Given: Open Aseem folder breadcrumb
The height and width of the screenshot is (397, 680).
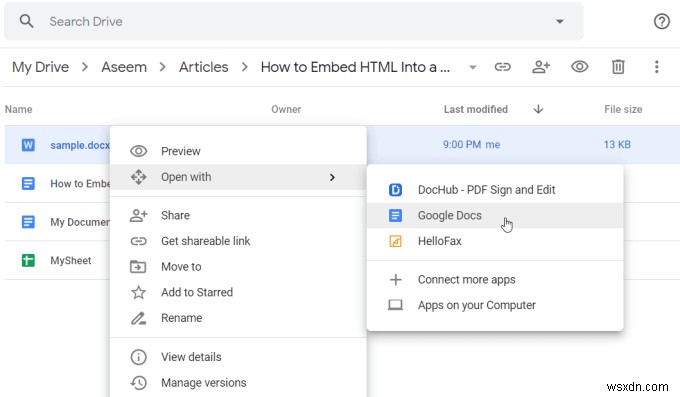Looking at the screenshot, I should click(124, 67).
